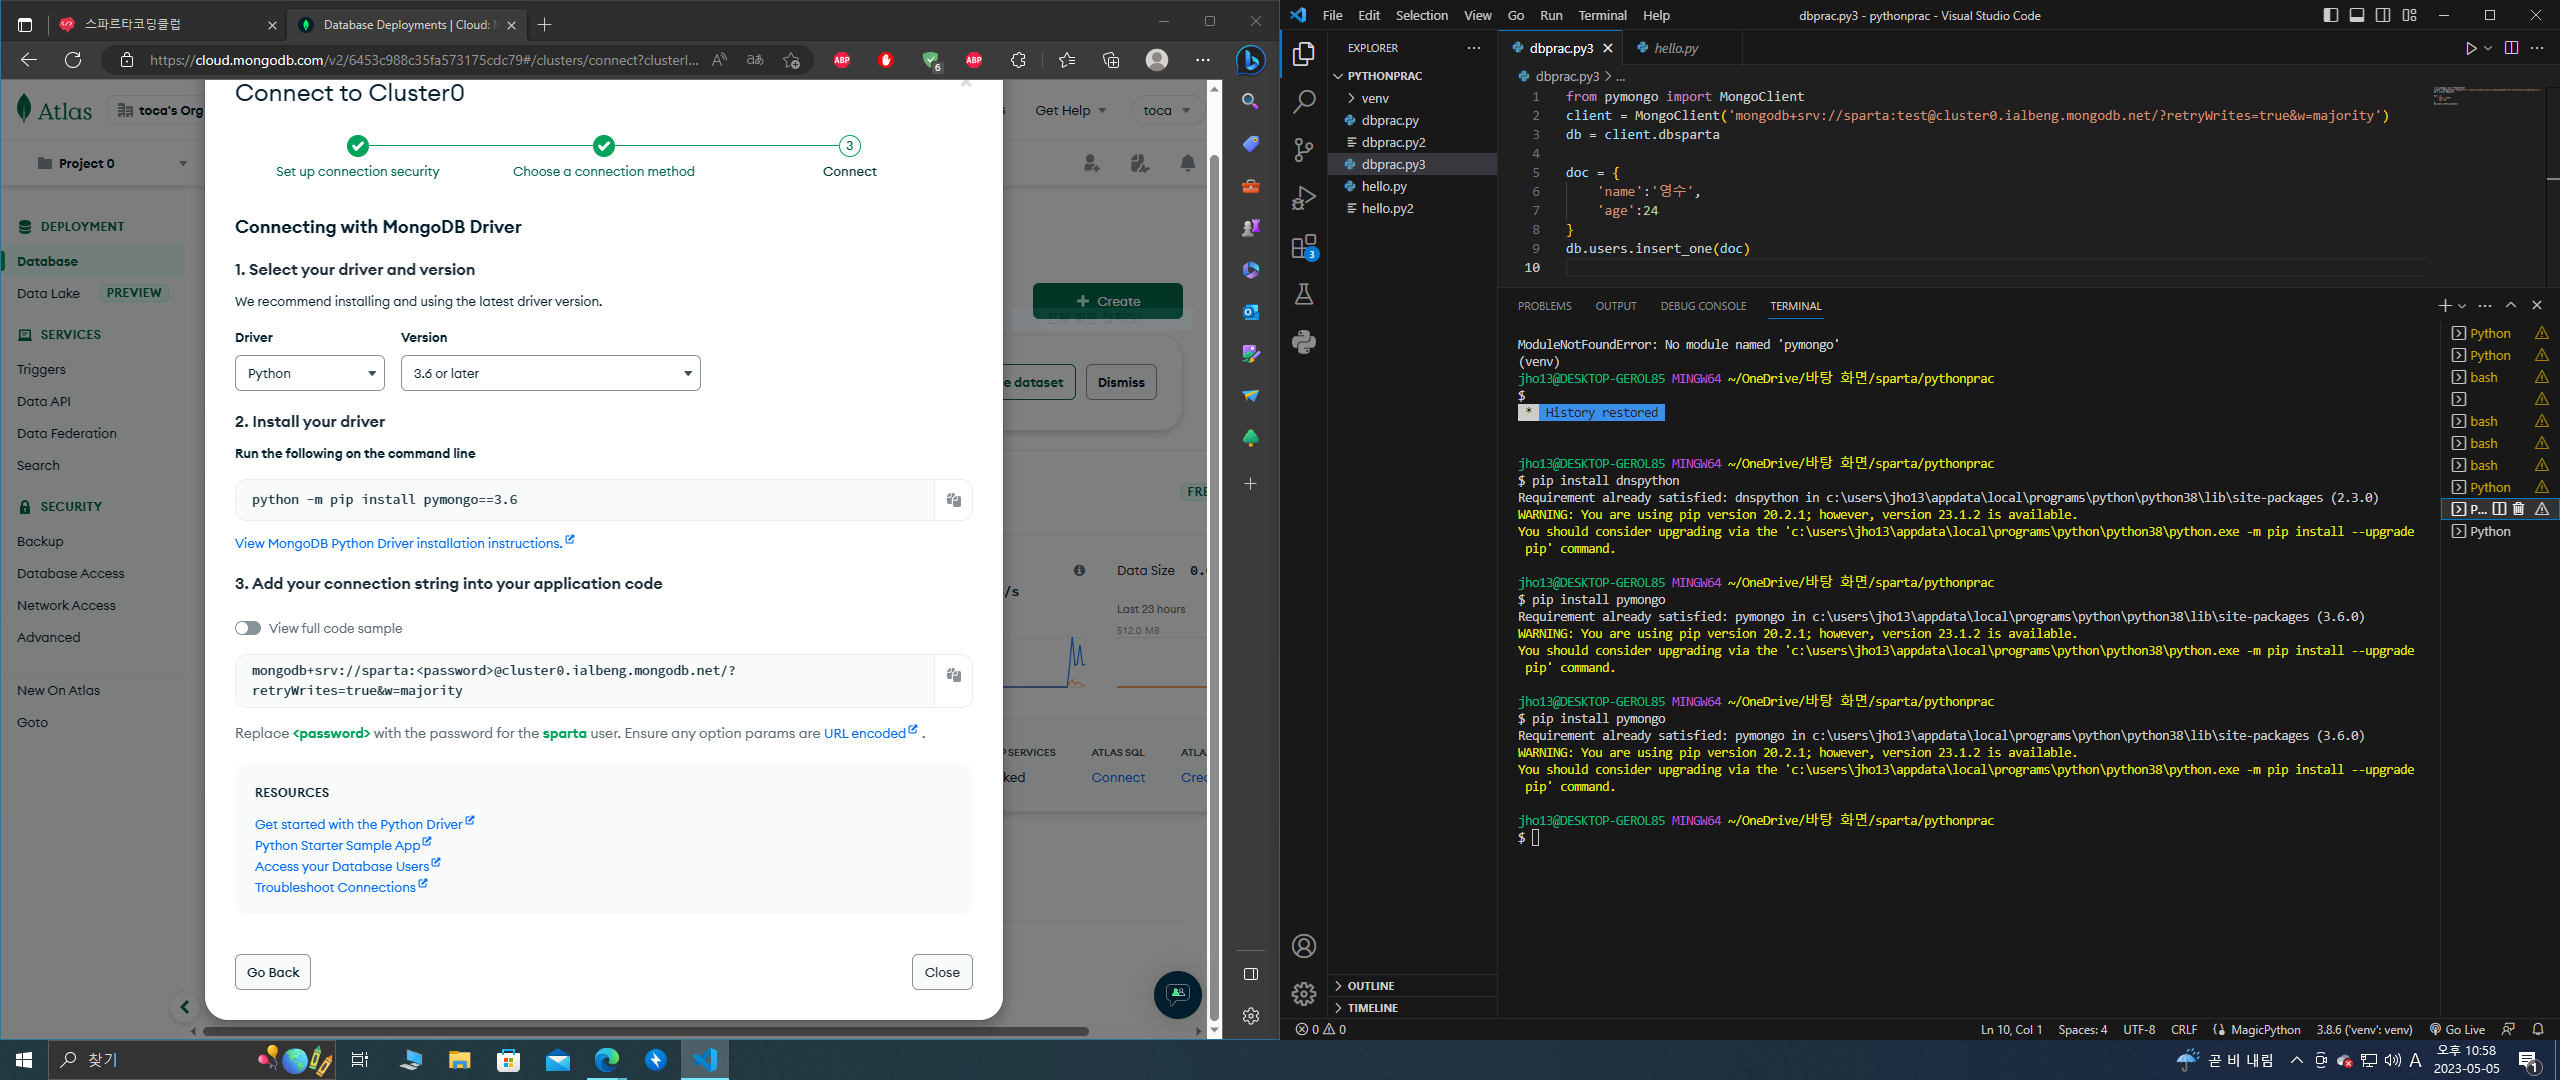Refresh the Edge browser page

click(73, 60)
